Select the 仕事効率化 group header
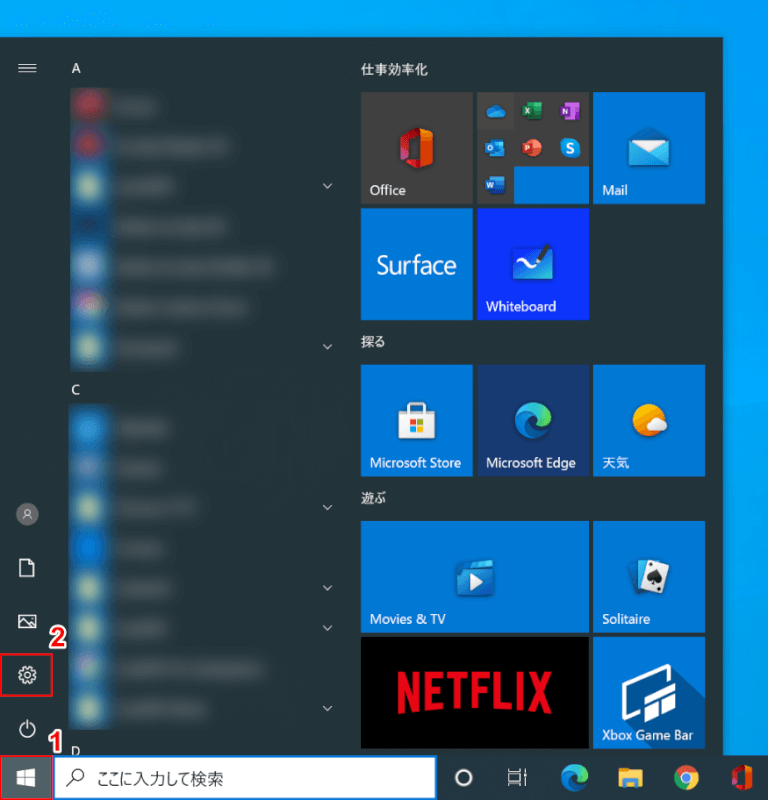The height and width of the screenshot is (800, 768). pos(394,69)
